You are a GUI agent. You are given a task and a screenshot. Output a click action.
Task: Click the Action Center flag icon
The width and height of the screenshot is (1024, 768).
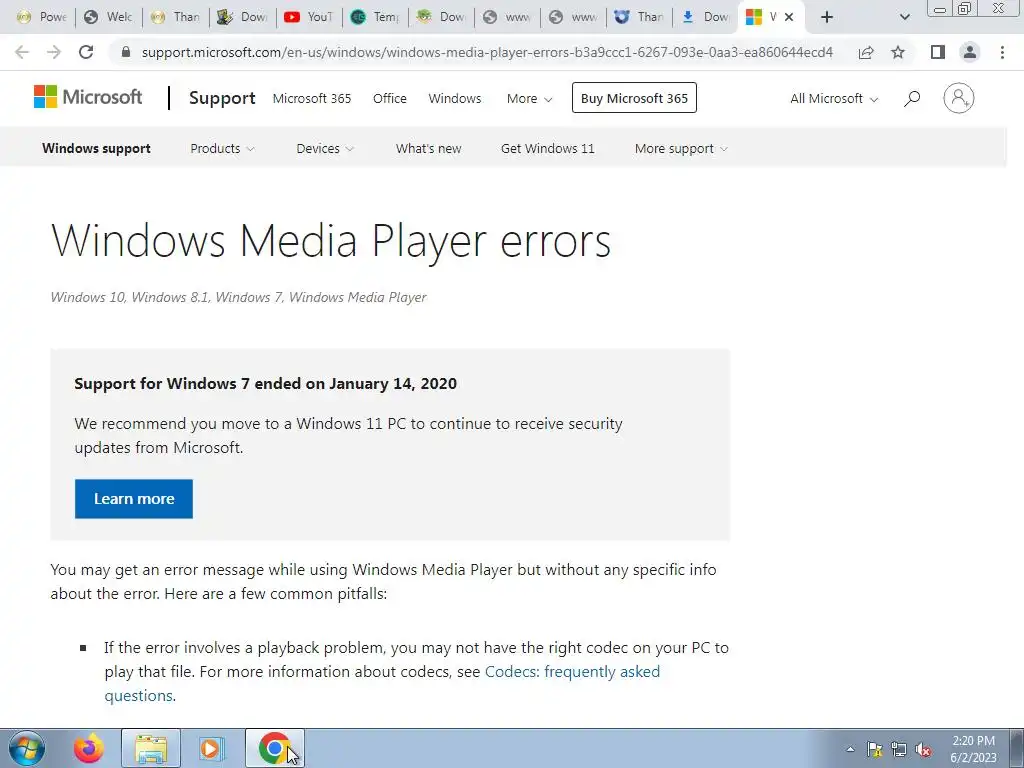coord(874,750)
